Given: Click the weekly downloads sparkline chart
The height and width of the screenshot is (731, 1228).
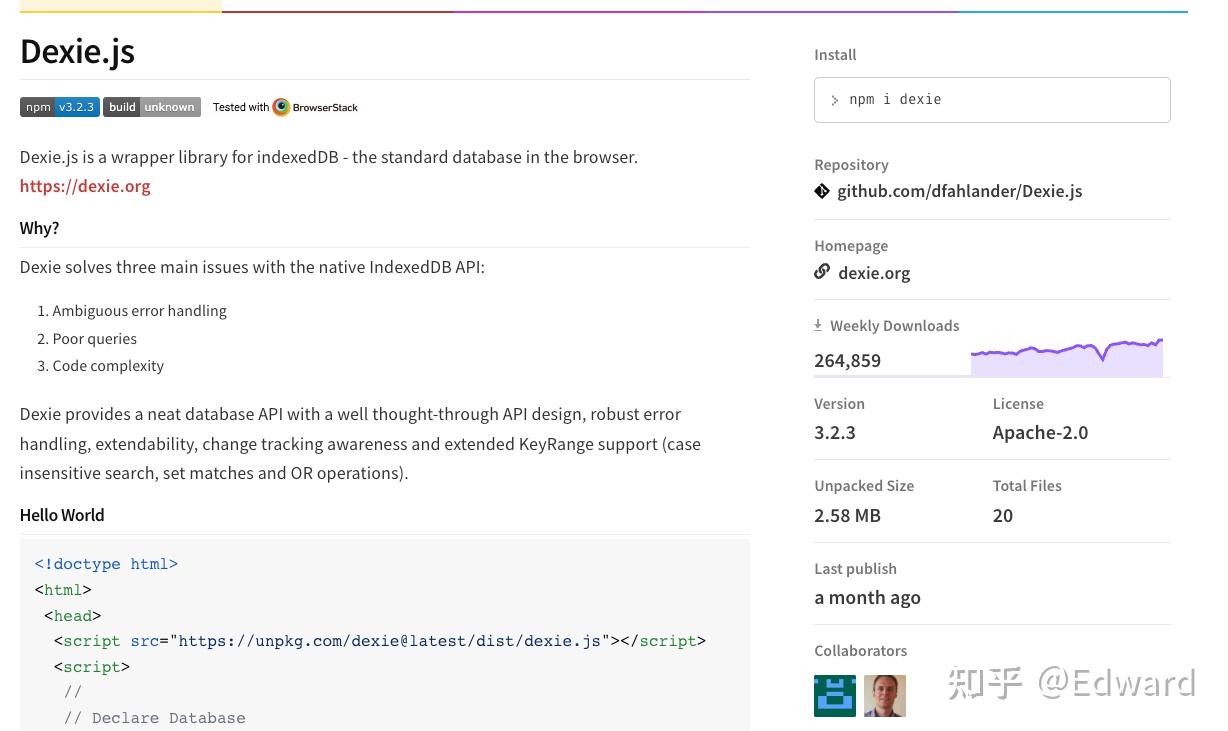Looking at the screenshot, I should click(1066, 357).
